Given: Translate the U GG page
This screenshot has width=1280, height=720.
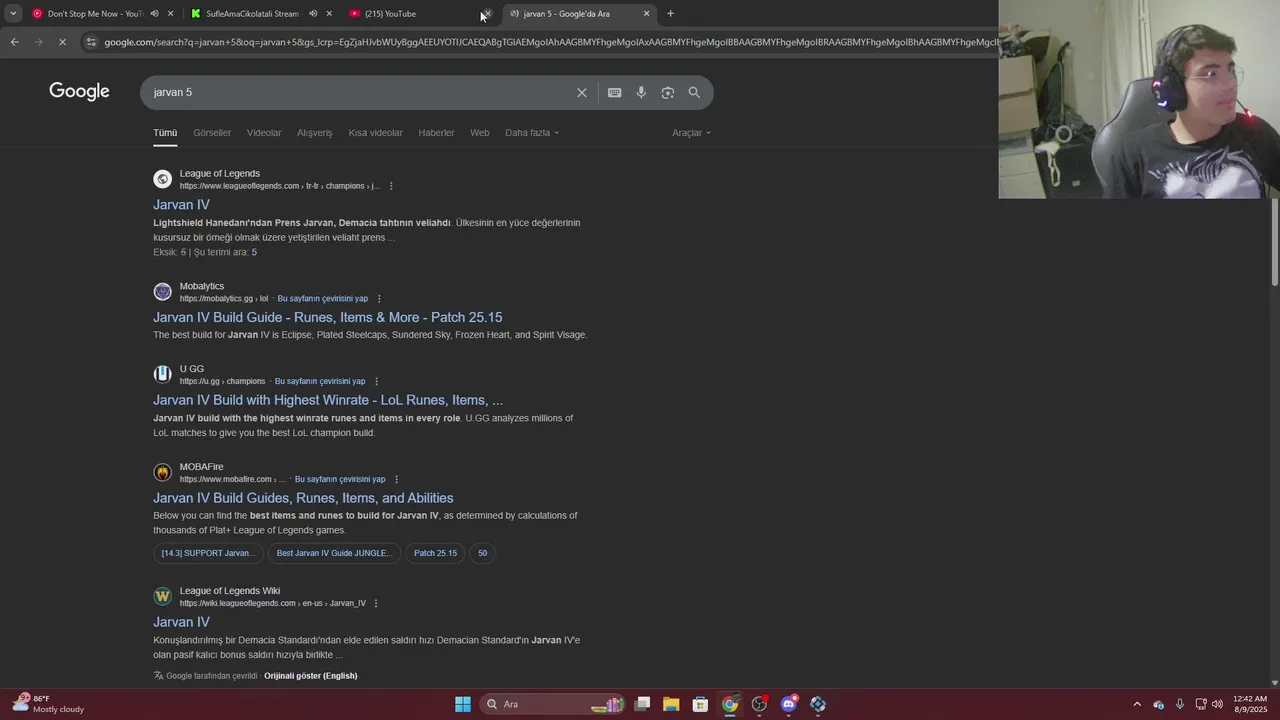Looking at the screenshot, I should click(x=320, y=381).
